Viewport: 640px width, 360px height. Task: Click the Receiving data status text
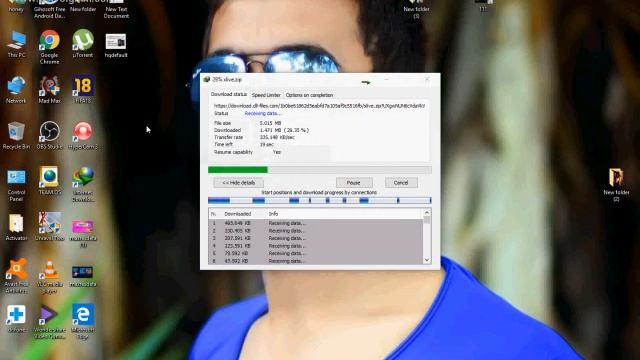pos(262,113)
